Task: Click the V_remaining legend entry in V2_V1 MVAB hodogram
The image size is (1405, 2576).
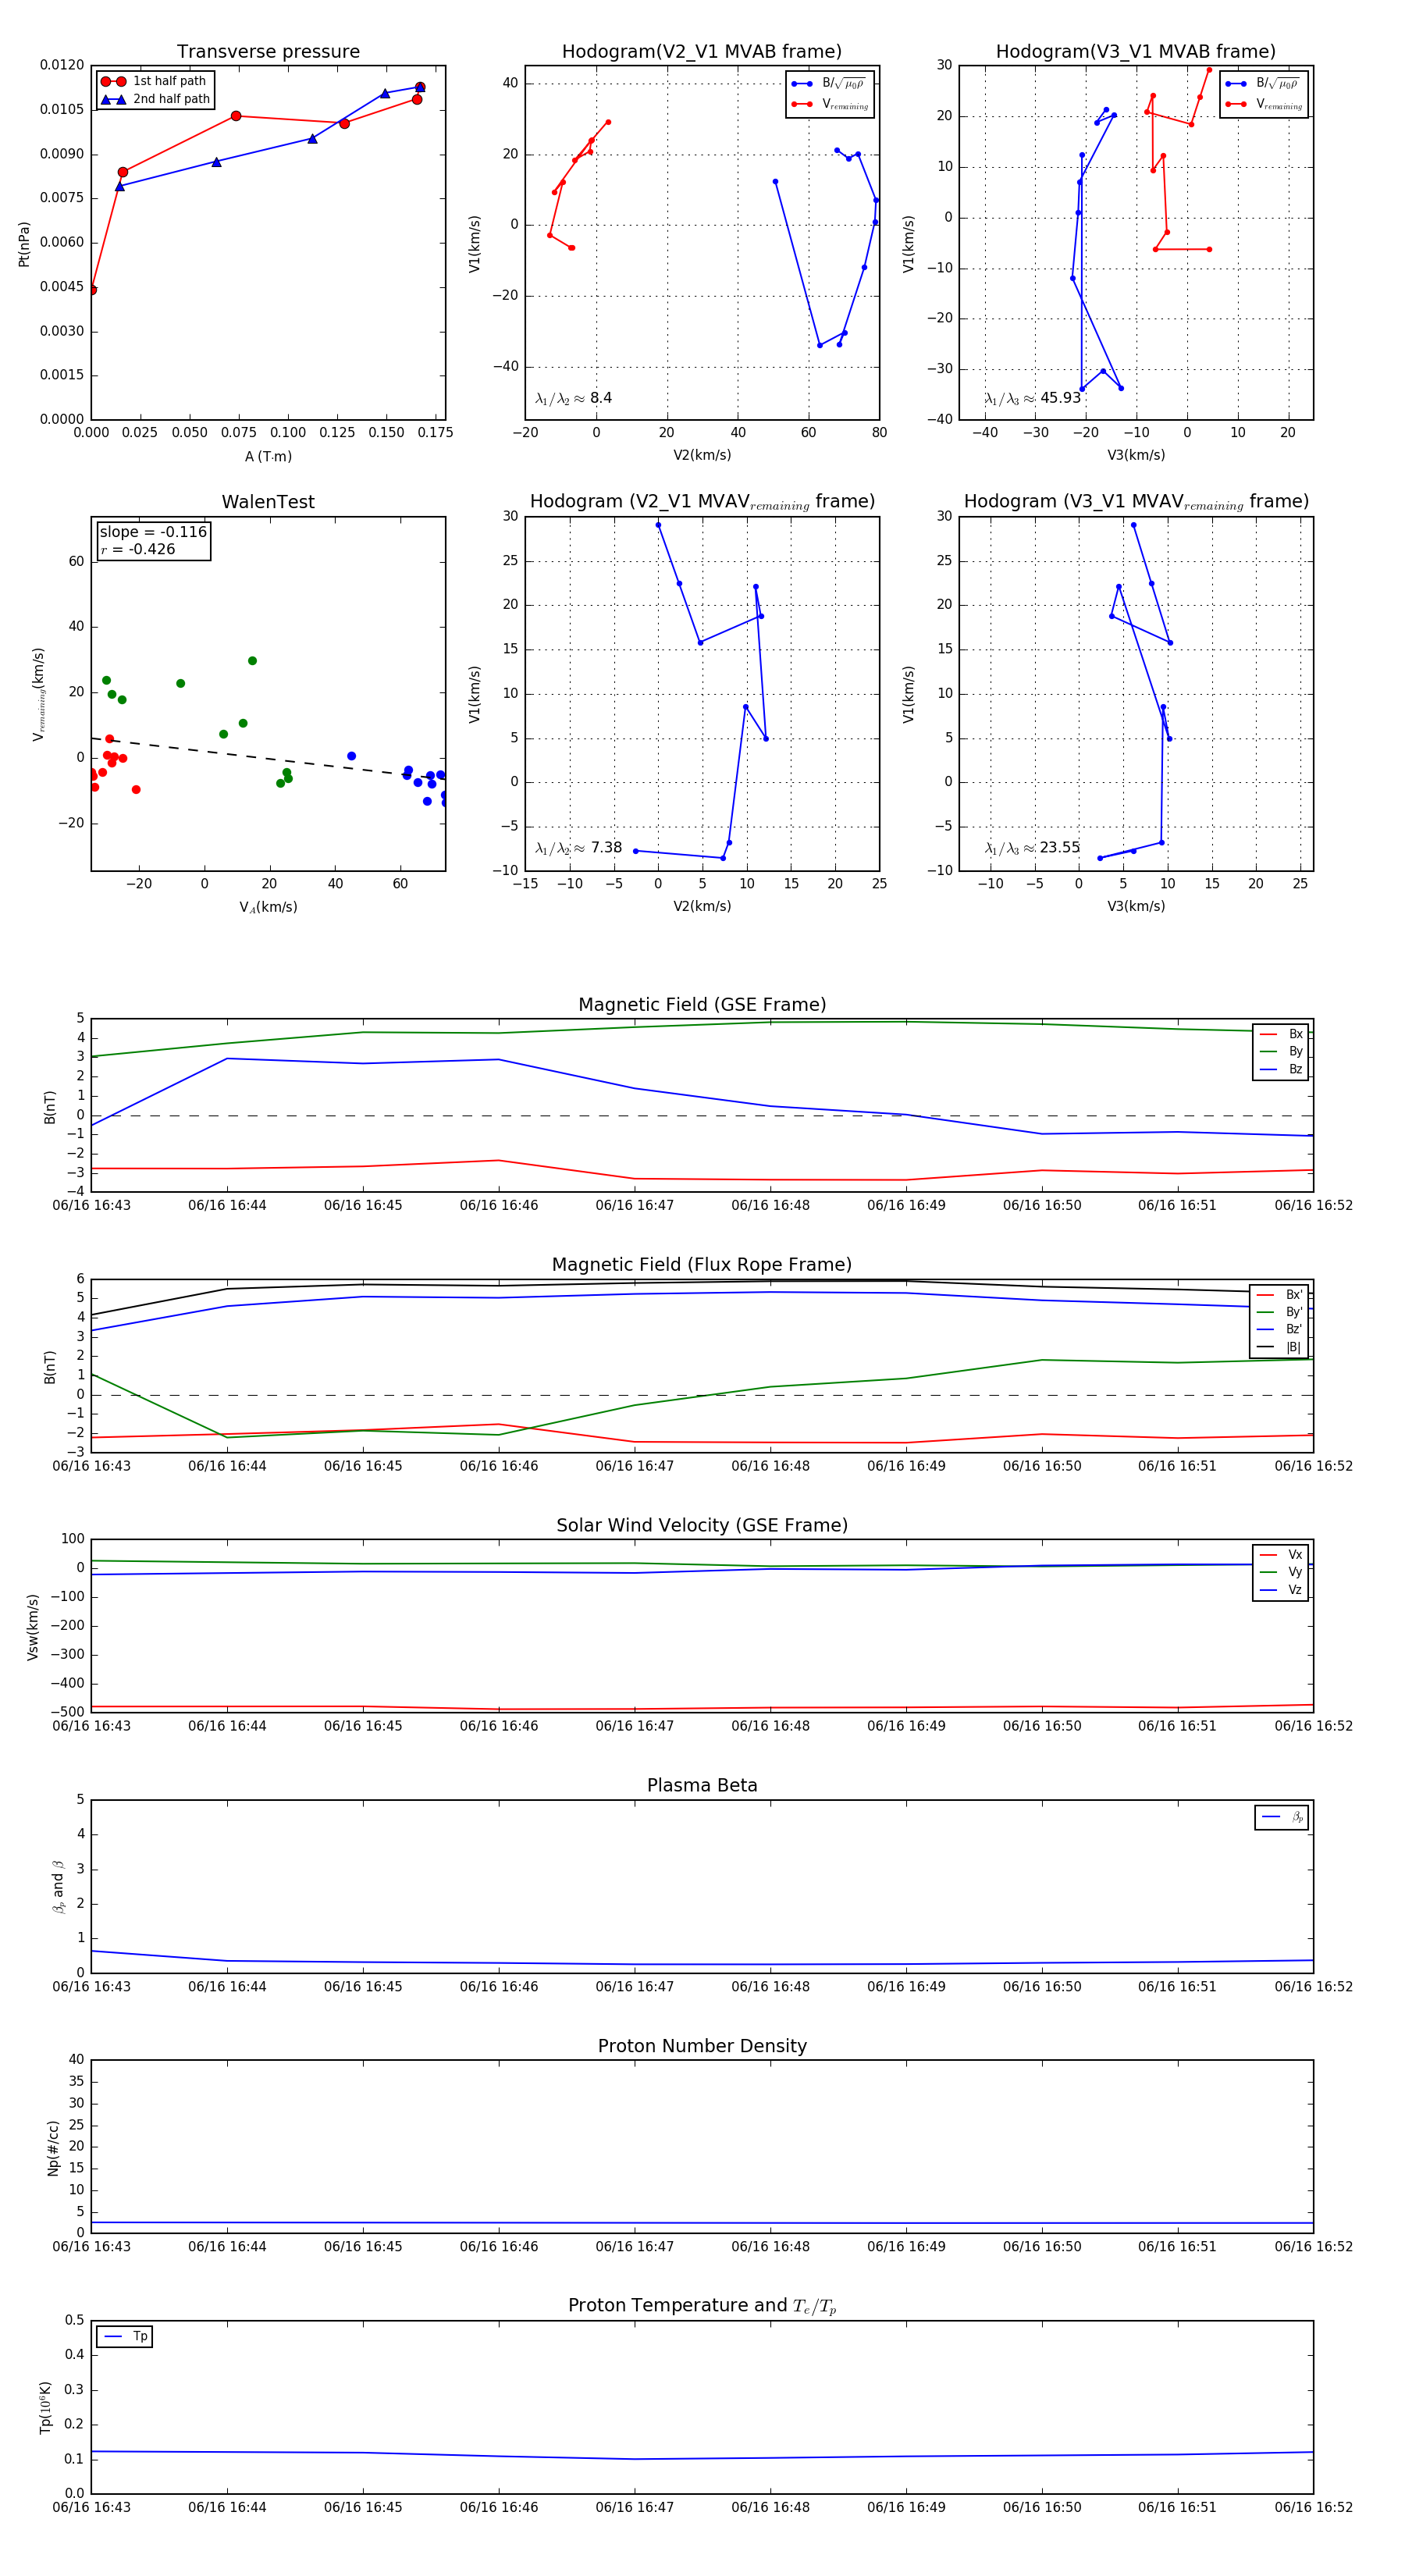Action: (830, 104)
